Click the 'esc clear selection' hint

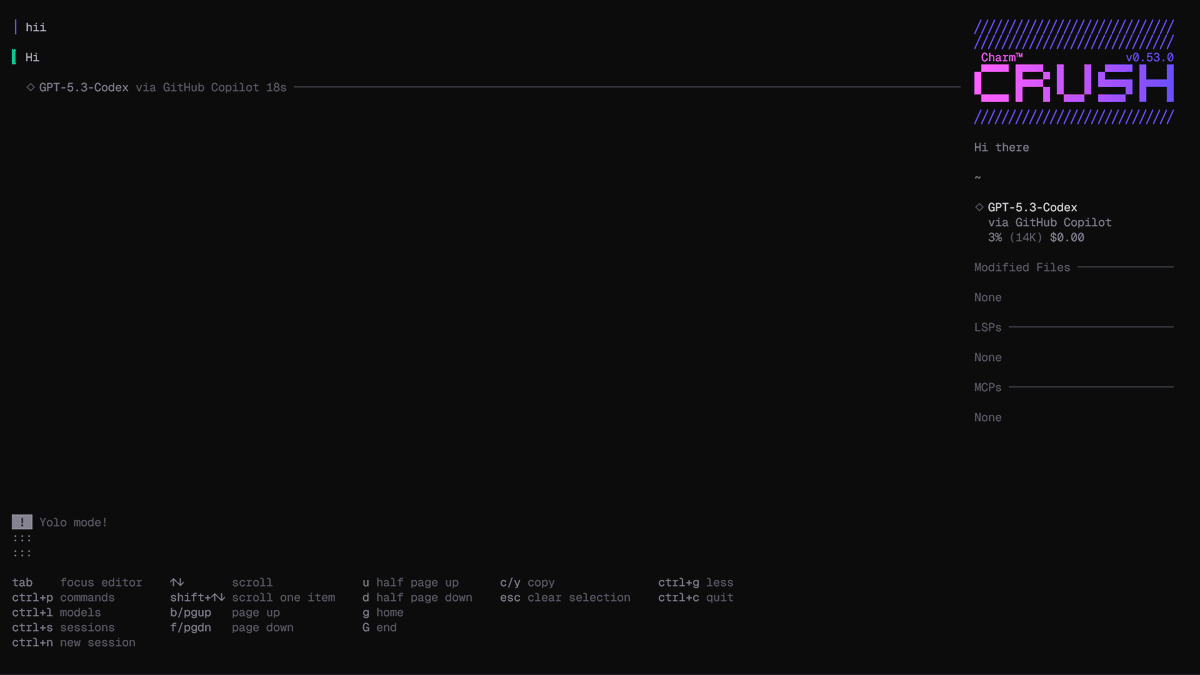pos(566,597)
